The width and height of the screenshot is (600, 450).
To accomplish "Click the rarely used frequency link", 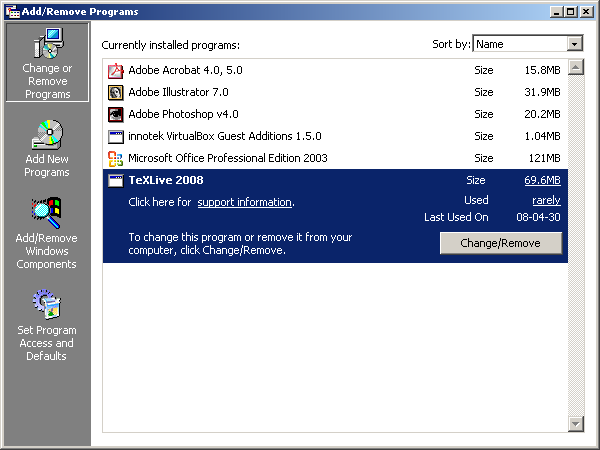I will (546, 200).
